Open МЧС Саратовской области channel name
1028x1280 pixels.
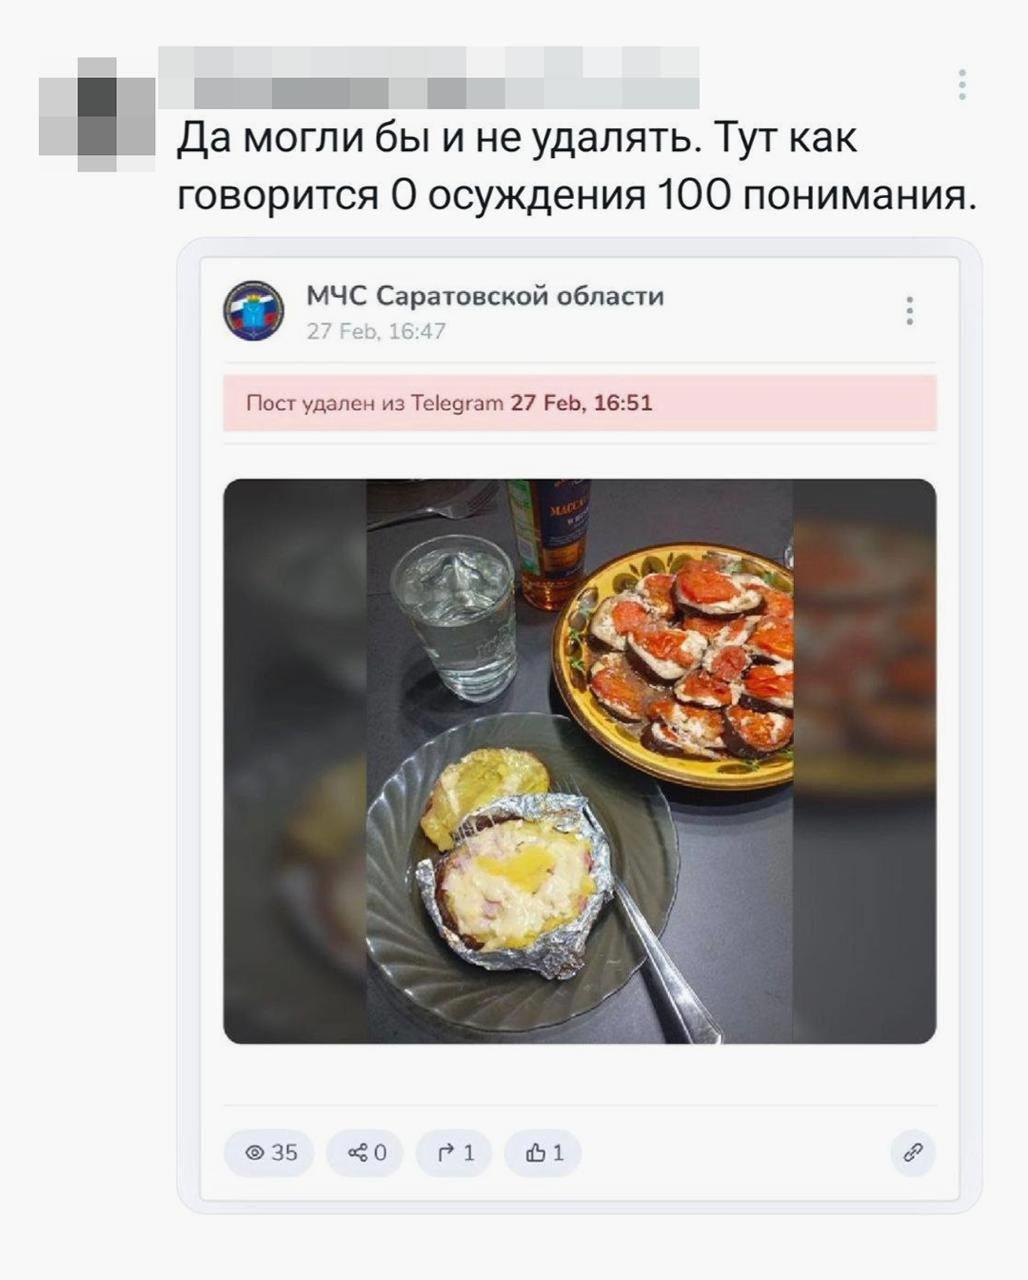[485, 296]
